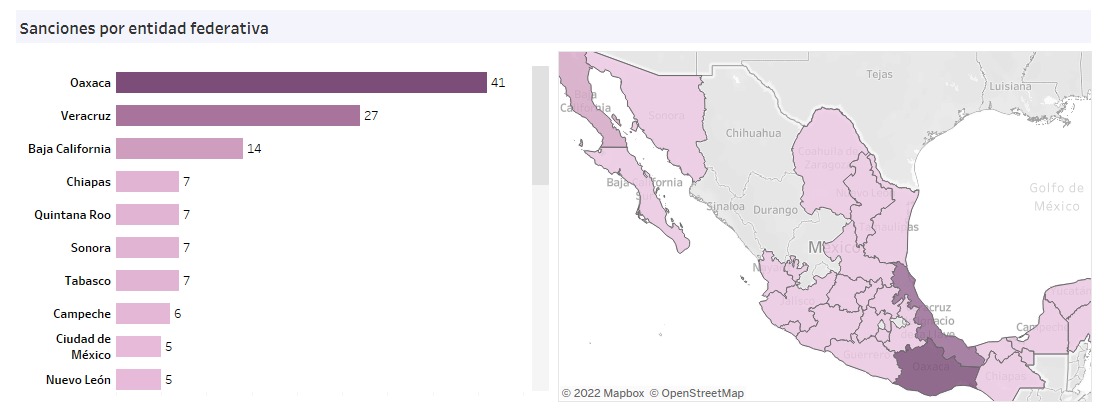This screenshot has width=1120, height=408.
Task: Click the Ciudad de México bar
Action: pos(138,346)
